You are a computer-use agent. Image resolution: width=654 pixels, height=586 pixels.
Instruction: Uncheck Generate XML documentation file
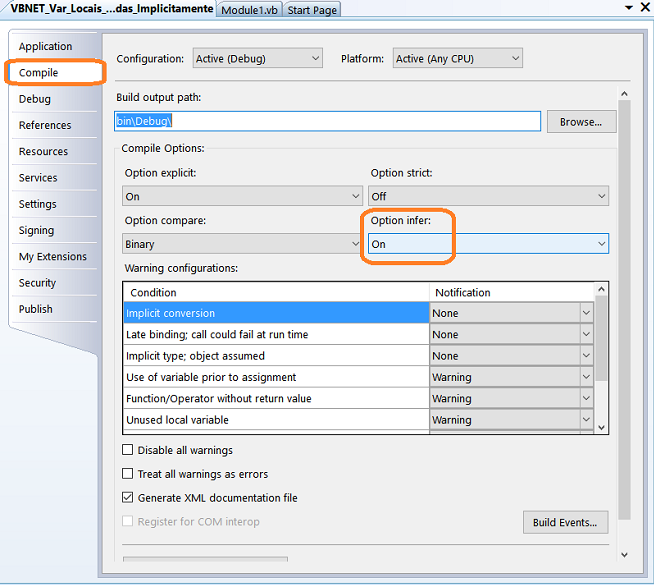tap(127, 497)
